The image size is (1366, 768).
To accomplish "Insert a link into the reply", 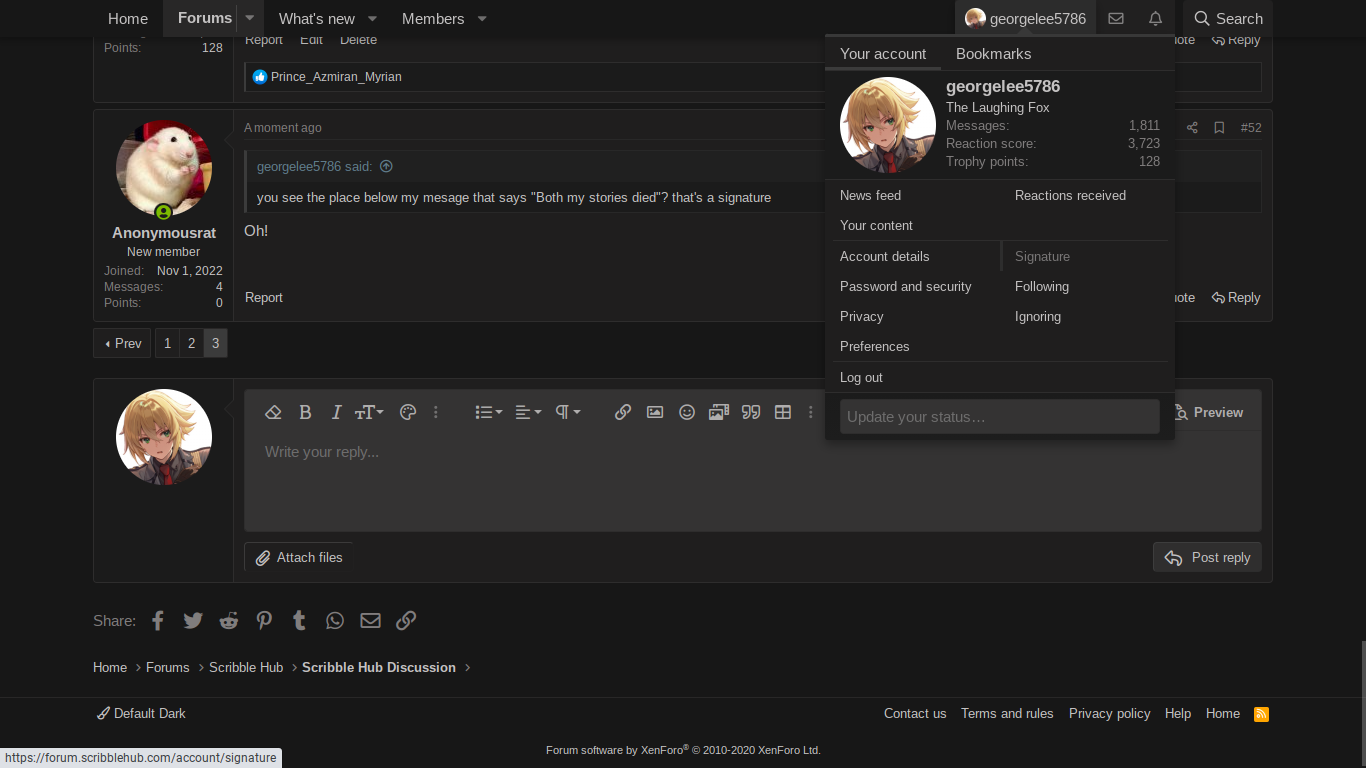I will pos(622,412).
